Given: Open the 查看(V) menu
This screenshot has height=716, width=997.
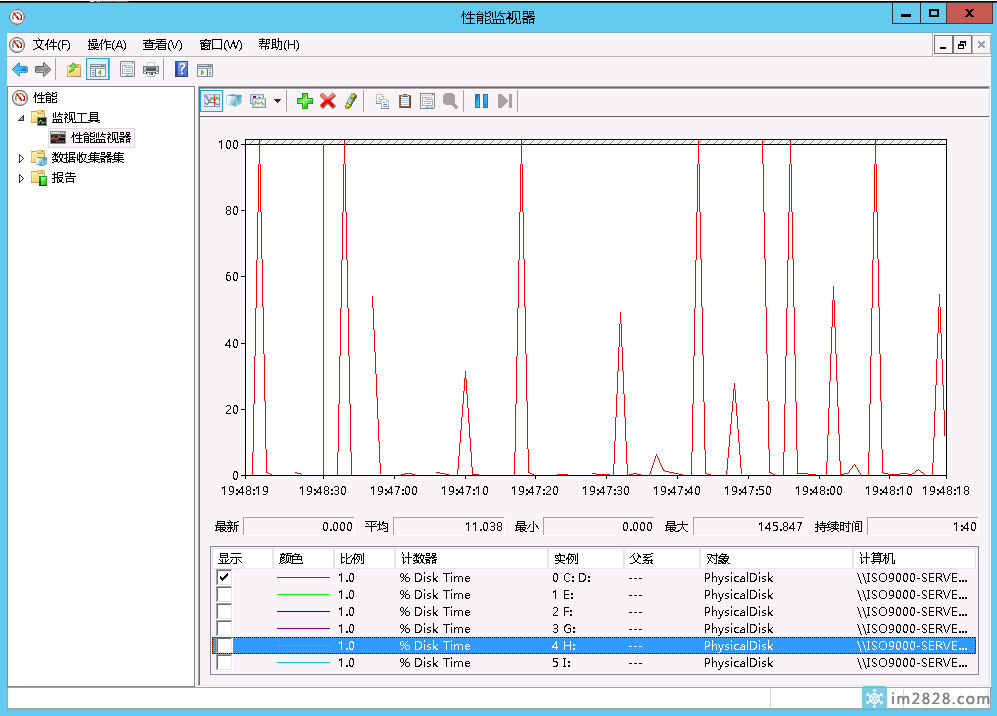Looking at the screenshot, I should tap(162, 45).
